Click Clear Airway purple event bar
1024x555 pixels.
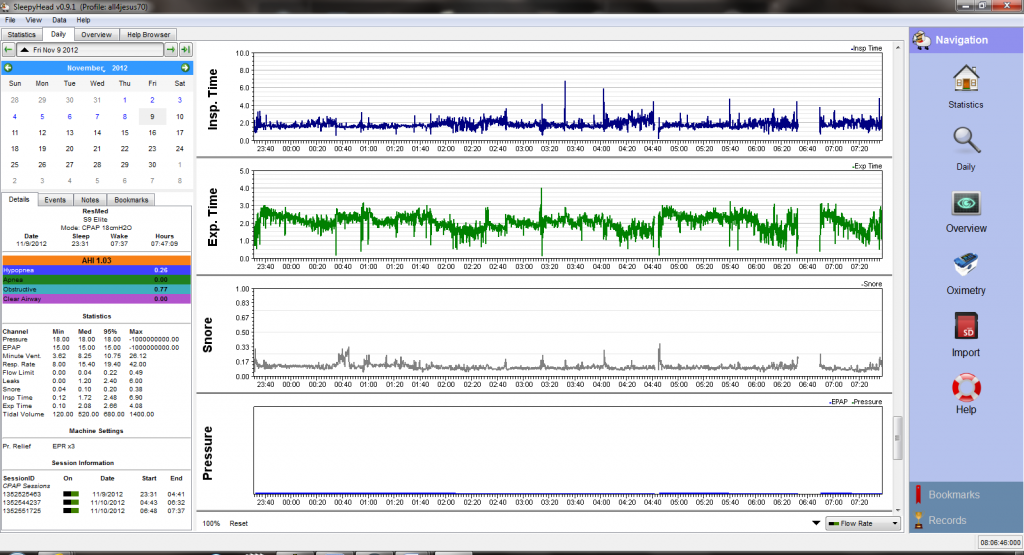coord(97,299)
